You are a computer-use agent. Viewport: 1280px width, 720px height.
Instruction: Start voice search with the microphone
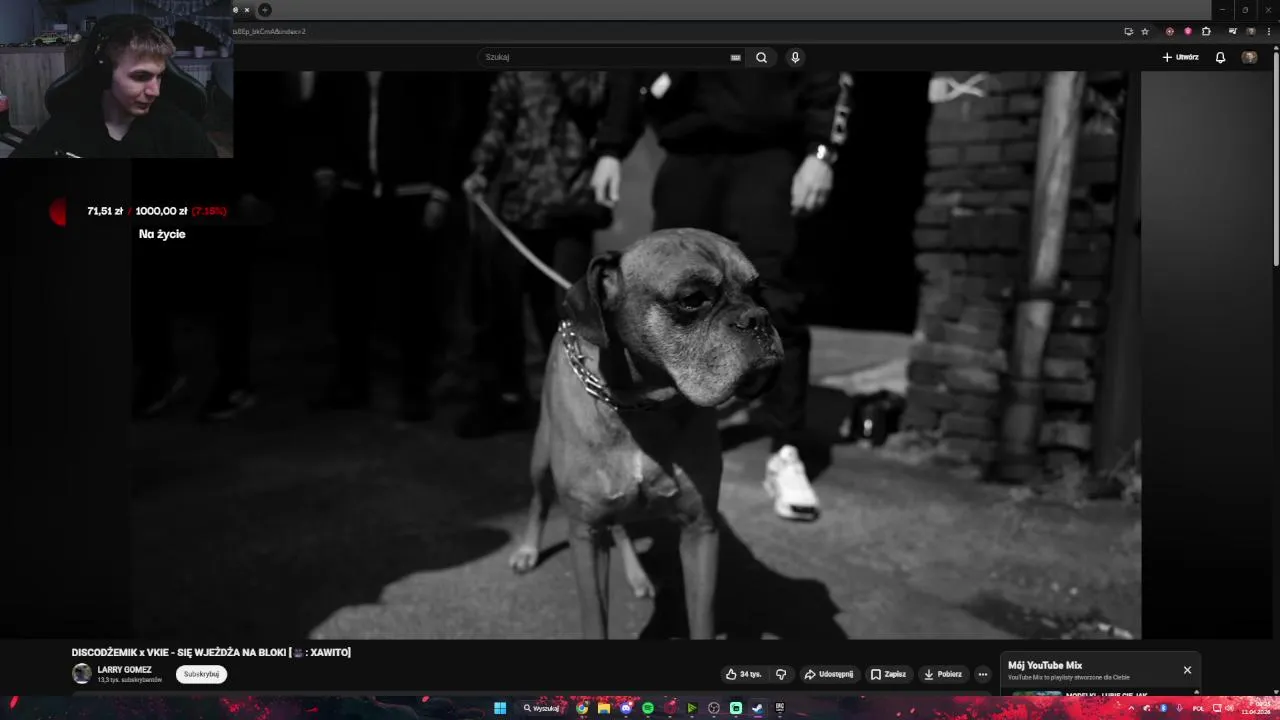(x=795, y=57)
